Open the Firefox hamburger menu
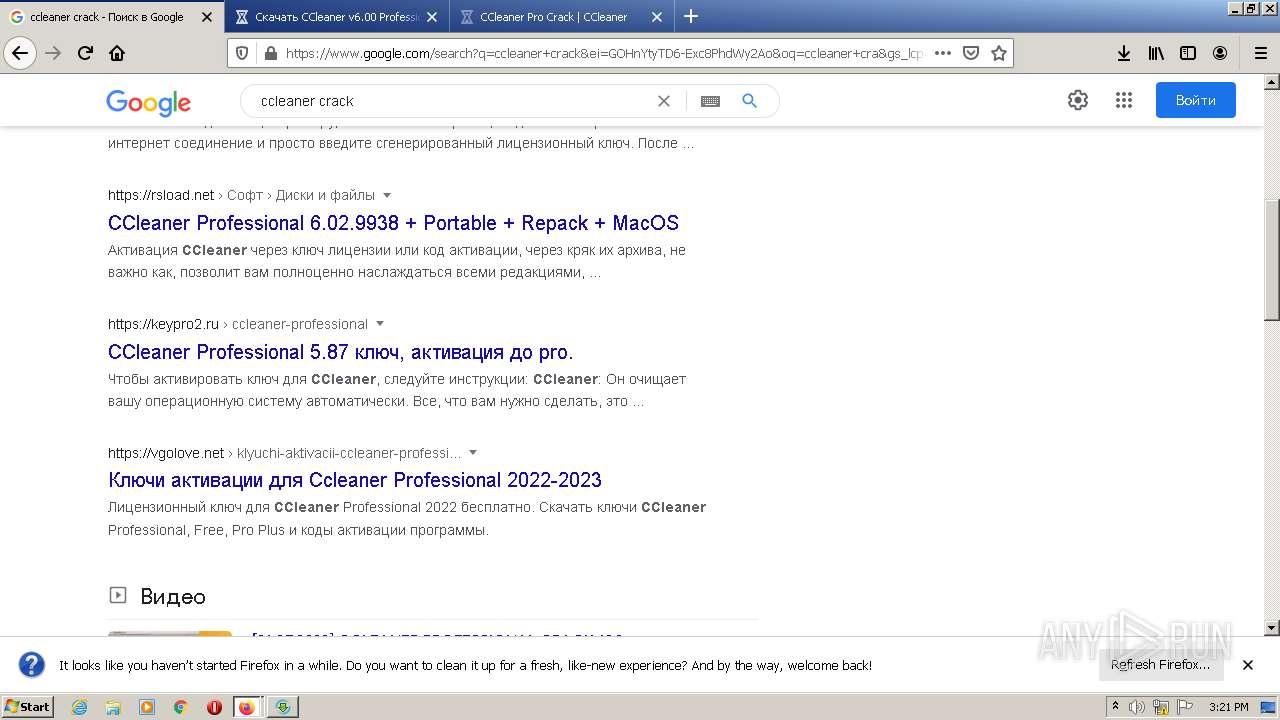The width and height of the screenshot is (1280, 720). tap(1260, 53)
